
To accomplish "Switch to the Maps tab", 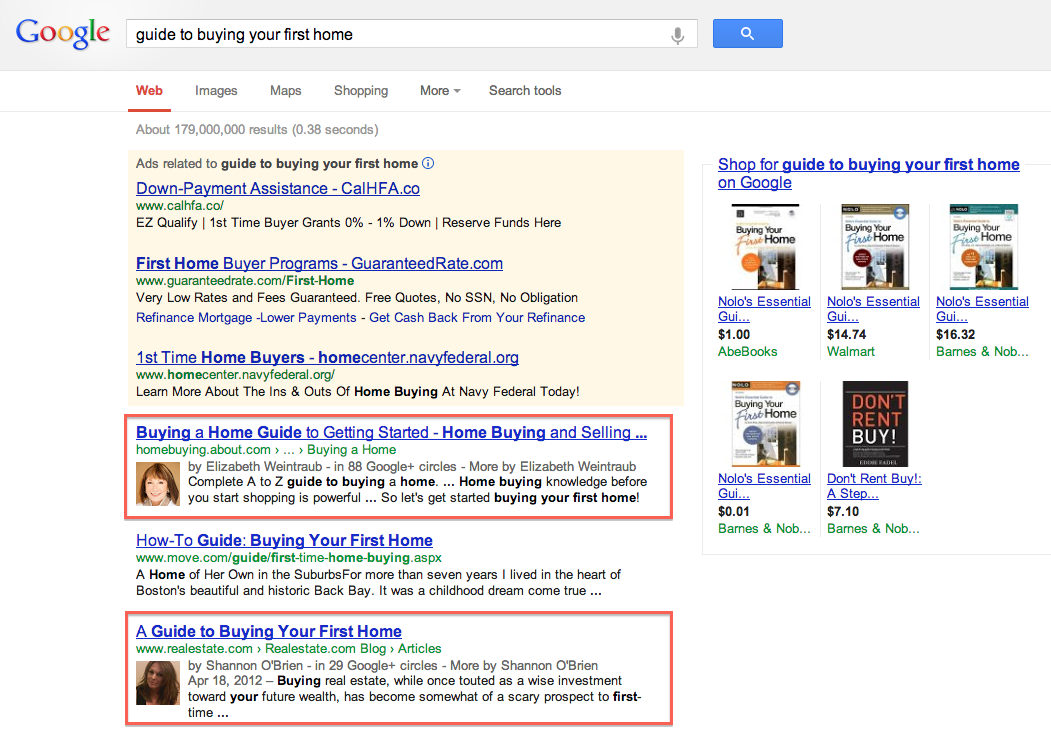I will (x=286, y=90).
